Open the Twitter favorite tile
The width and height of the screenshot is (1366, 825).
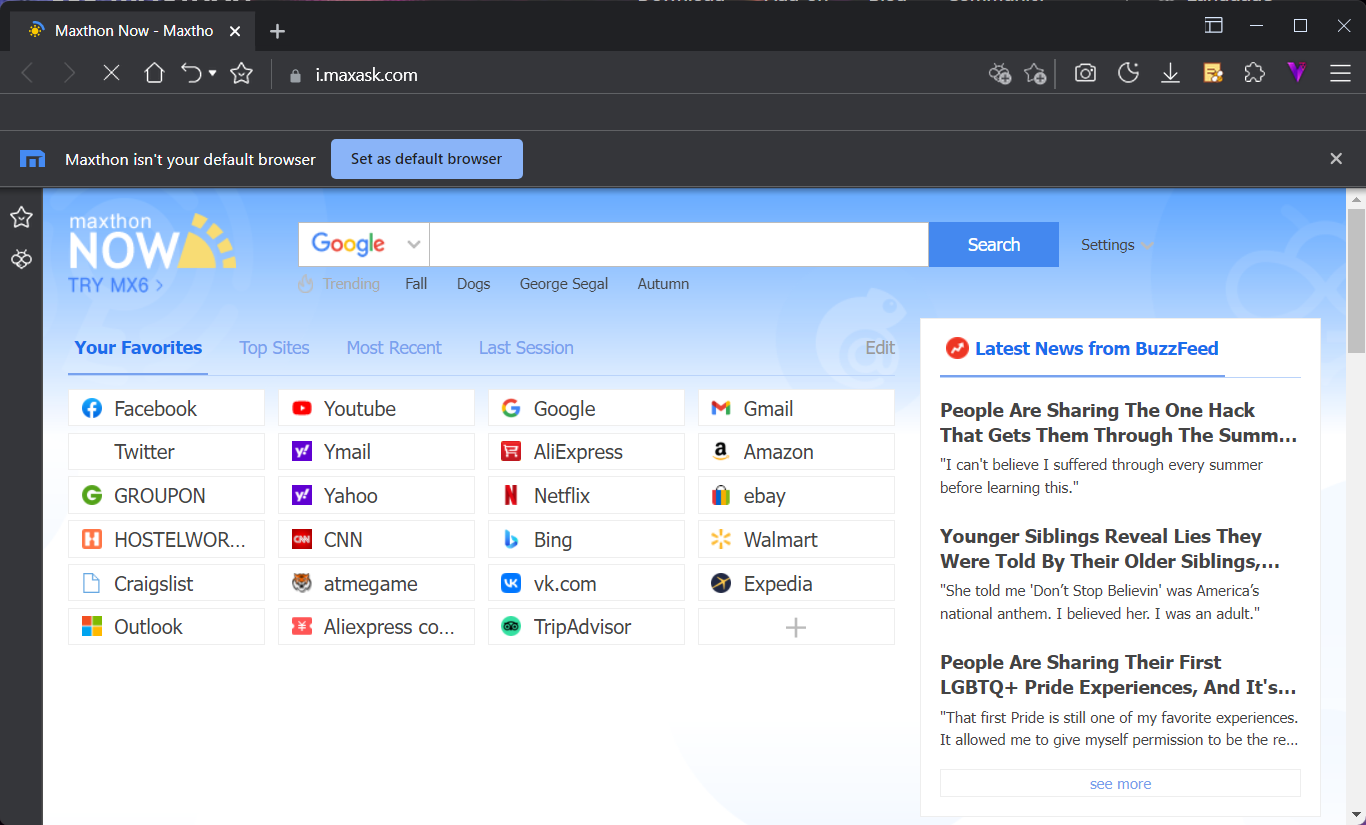point(166,452)
